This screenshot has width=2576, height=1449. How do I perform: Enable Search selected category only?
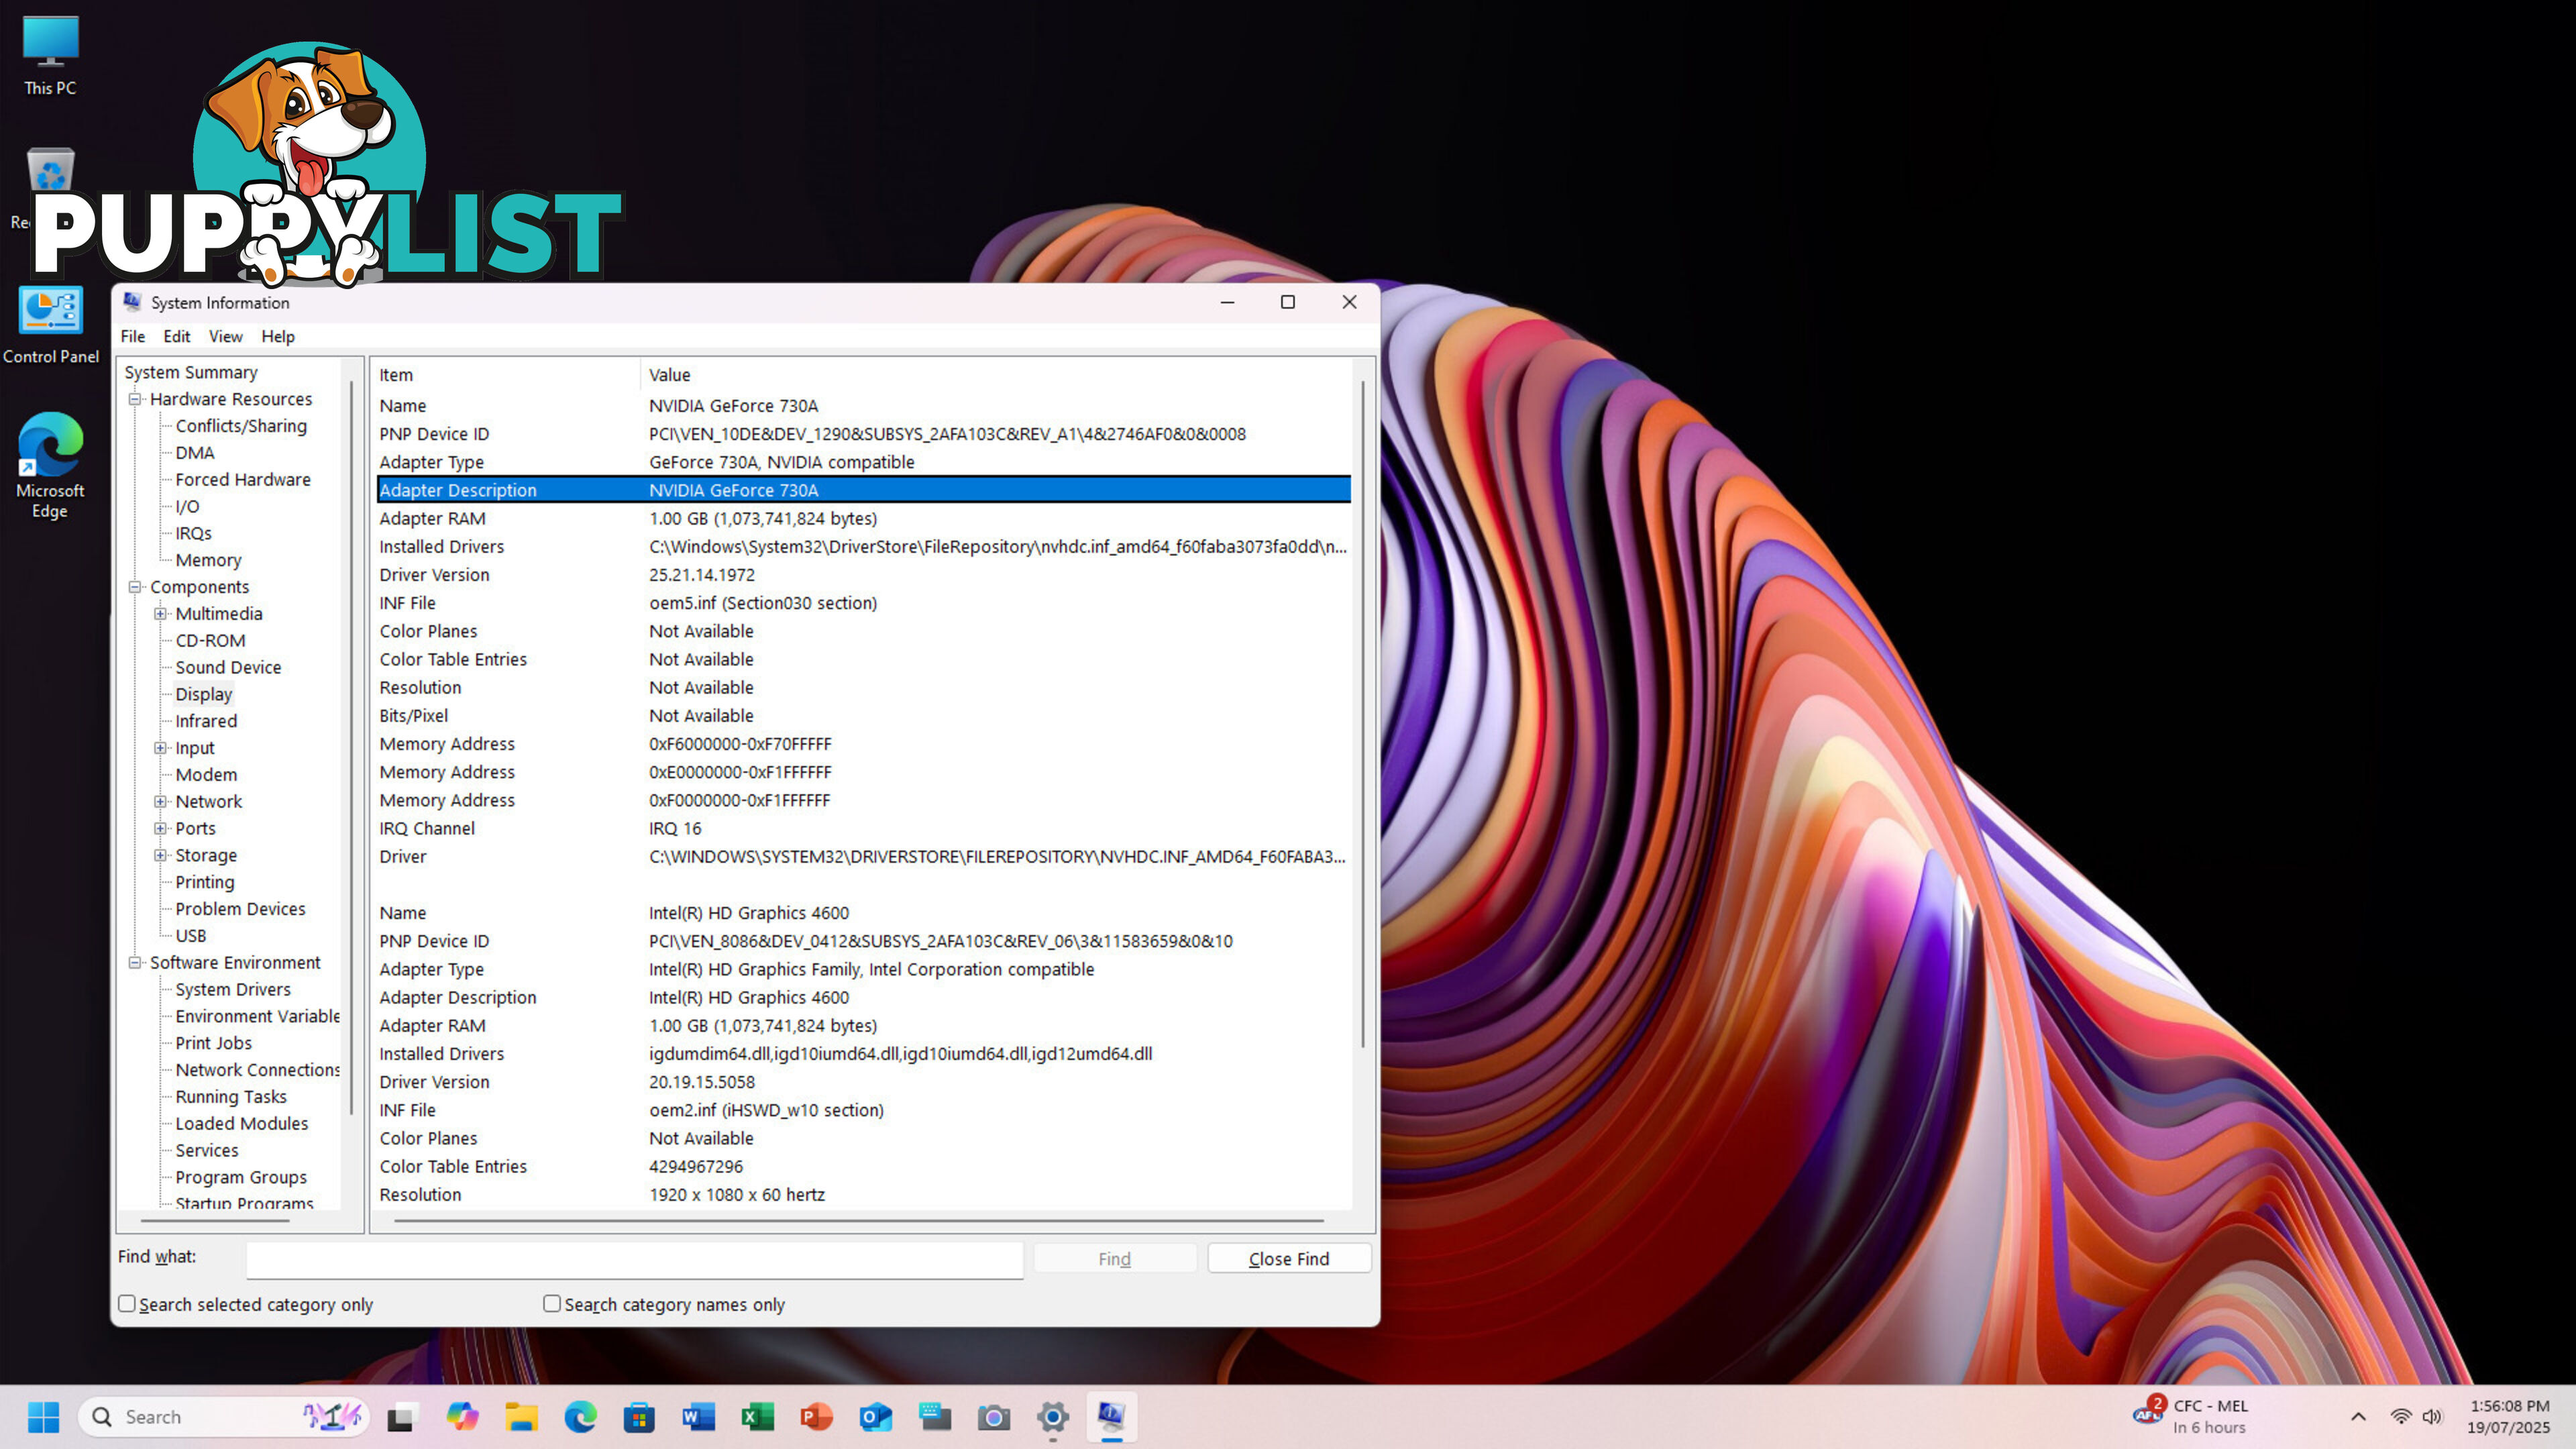[127, 1304]
